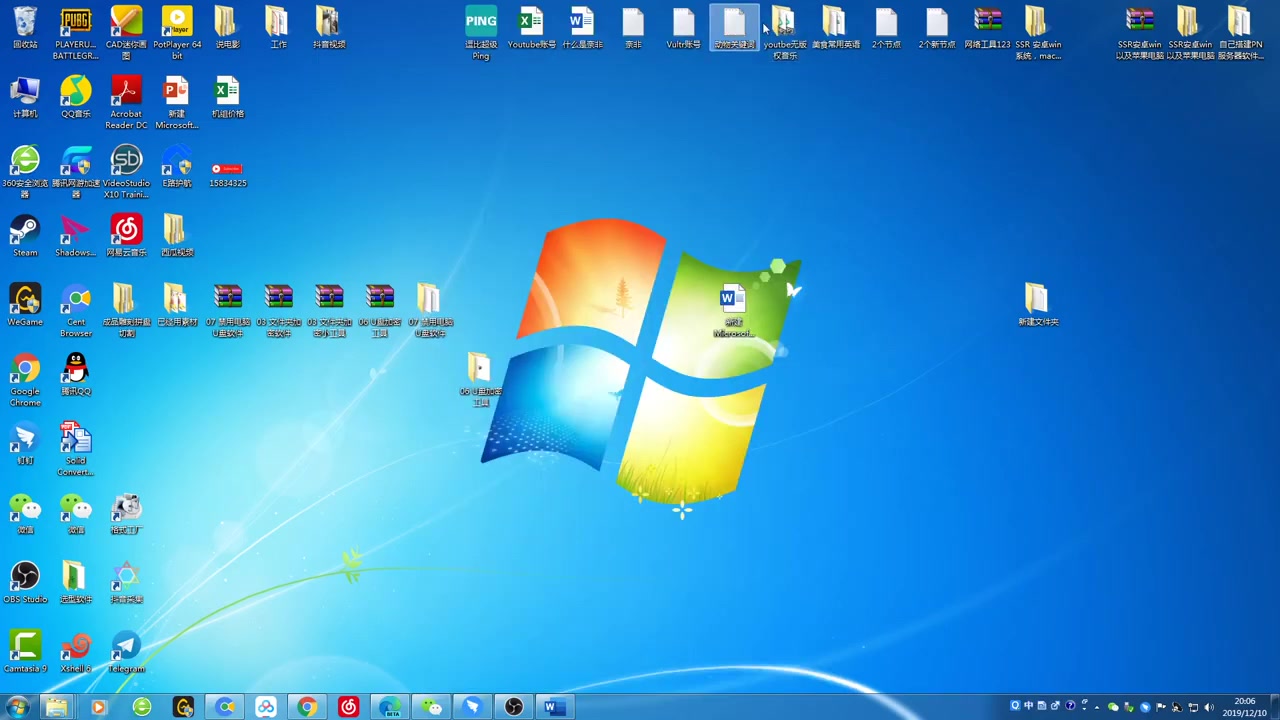Viewport: 1280px width, 720px height.
Task: Launch QQ音乐 desktop shortcut
Action: (76, 98)
